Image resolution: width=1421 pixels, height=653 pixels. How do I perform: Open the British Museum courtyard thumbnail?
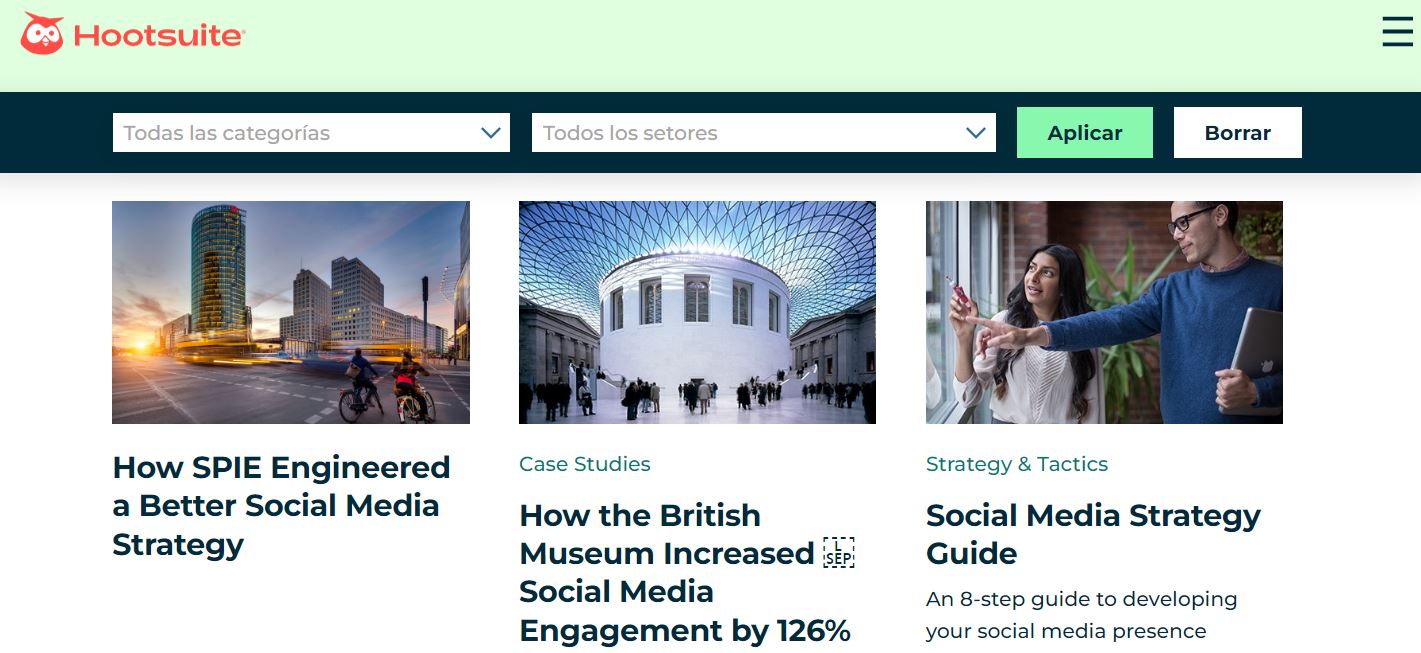click(697, 312)
